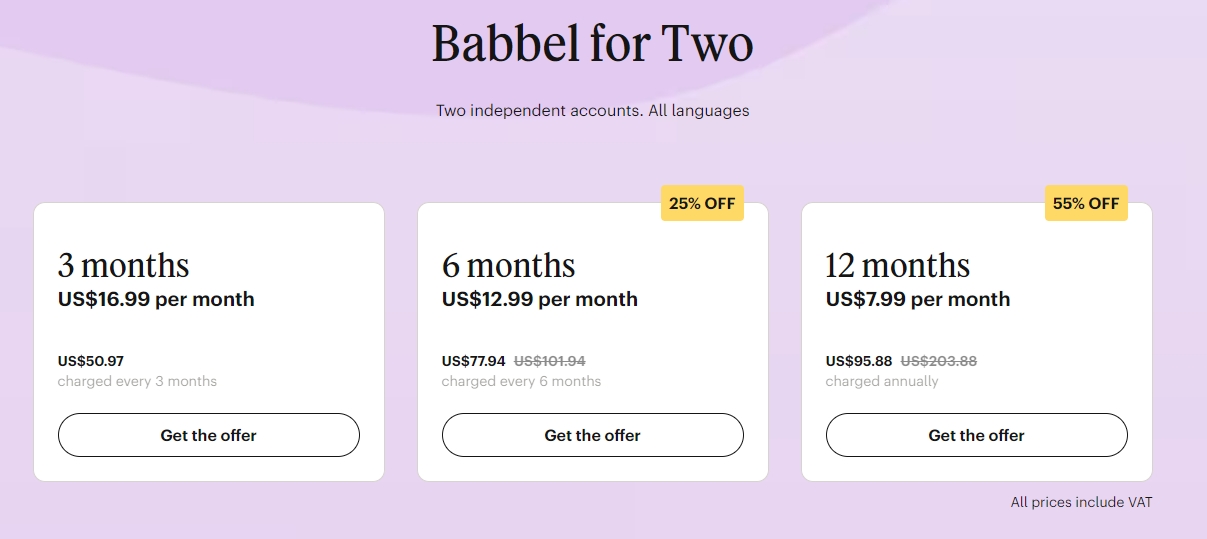Click the 25% OFF badge
This screenshot has width=1207, height=539.
click(x=702, y=203)
